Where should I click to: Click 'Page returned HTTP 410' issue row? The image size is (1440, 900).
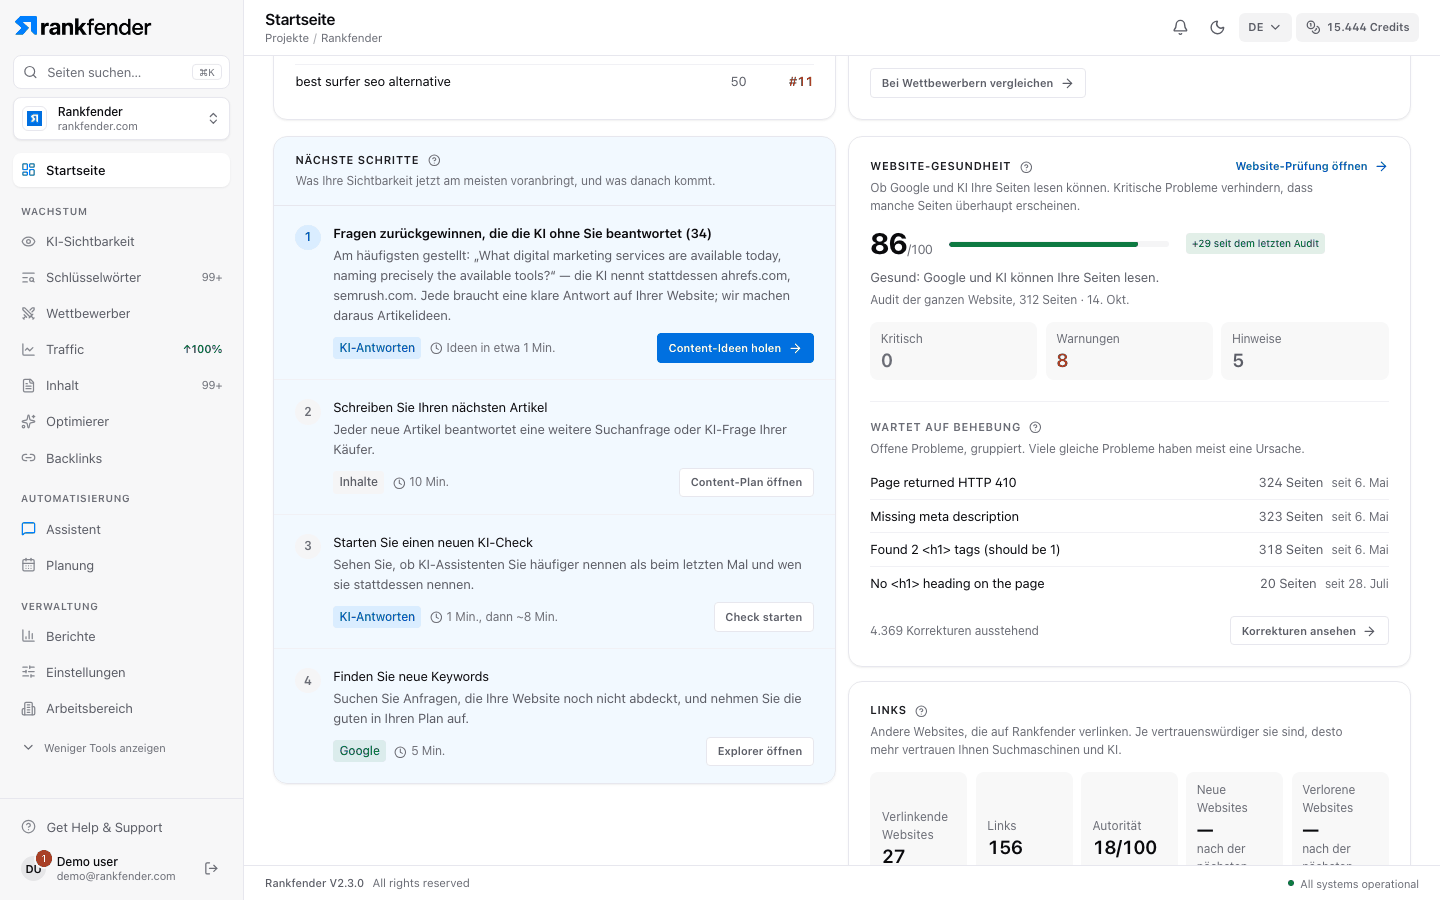pos(1129,483)
